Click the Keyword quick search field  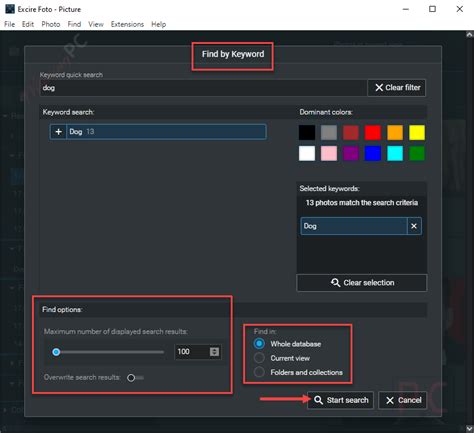(203, 88)
